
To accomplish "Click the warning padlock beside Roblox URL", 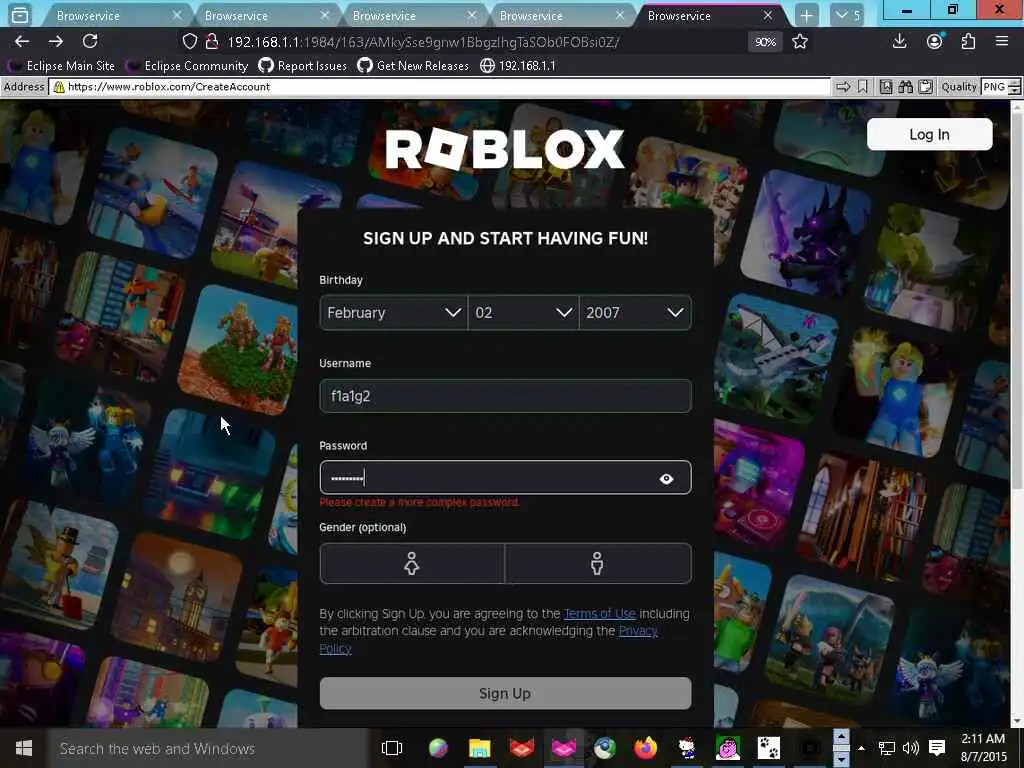I will click(x=59, y=87).
